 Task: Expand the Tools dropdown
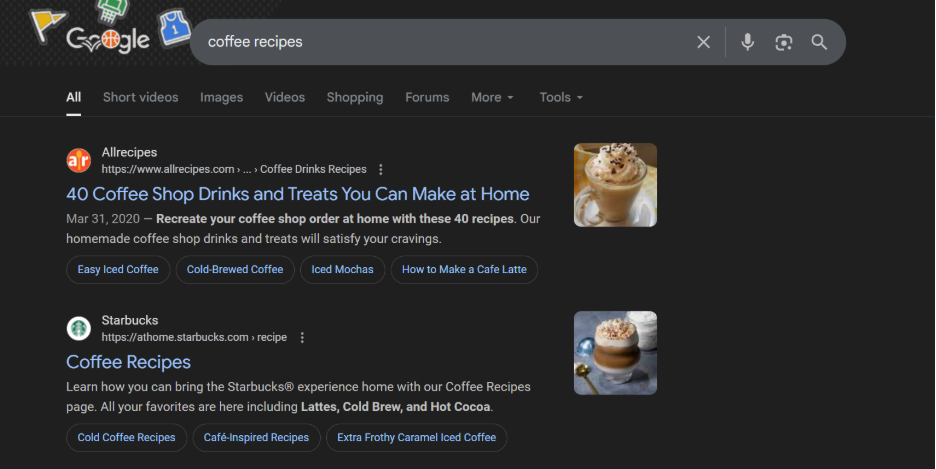coord(561,97)
